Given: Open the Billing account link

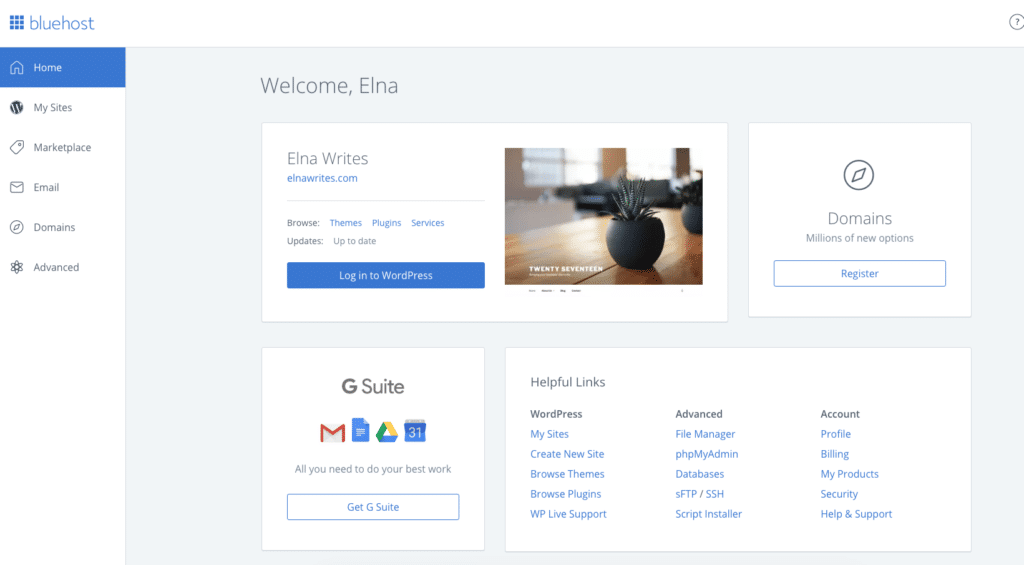Looking at the screenshot, I should point(835,454).
